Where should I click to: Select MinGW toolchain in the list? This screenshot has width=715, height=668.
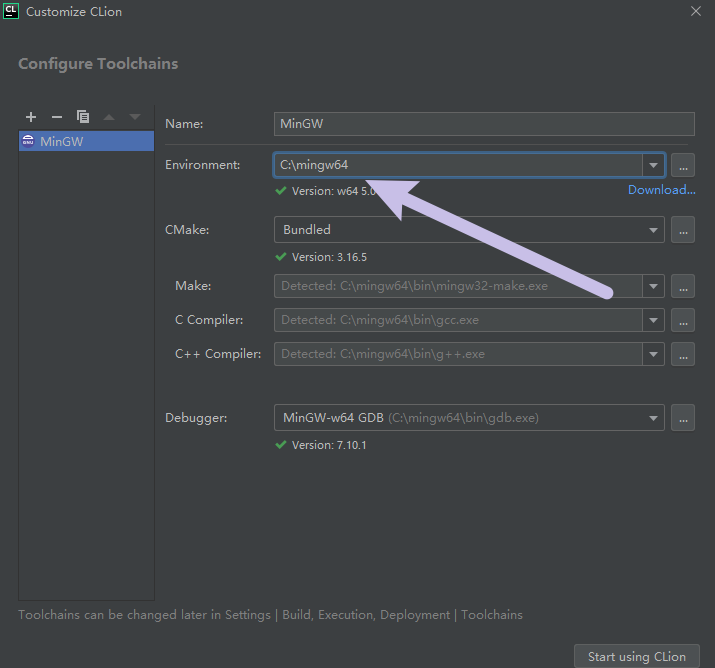click(86, 141)
